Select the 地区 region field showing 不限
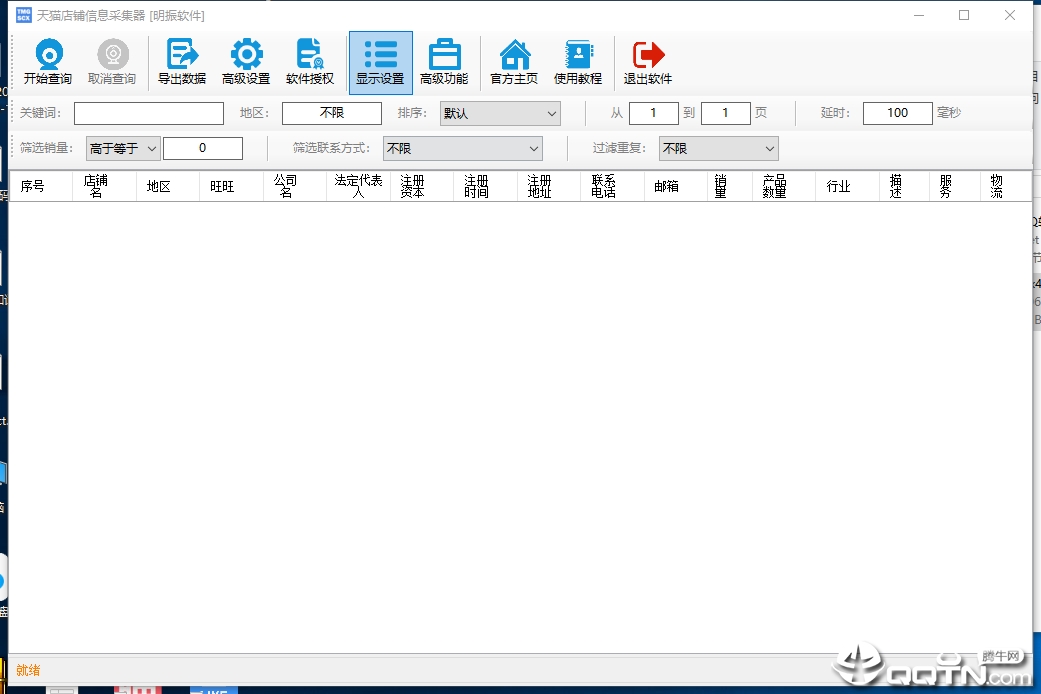 point(331,114)
